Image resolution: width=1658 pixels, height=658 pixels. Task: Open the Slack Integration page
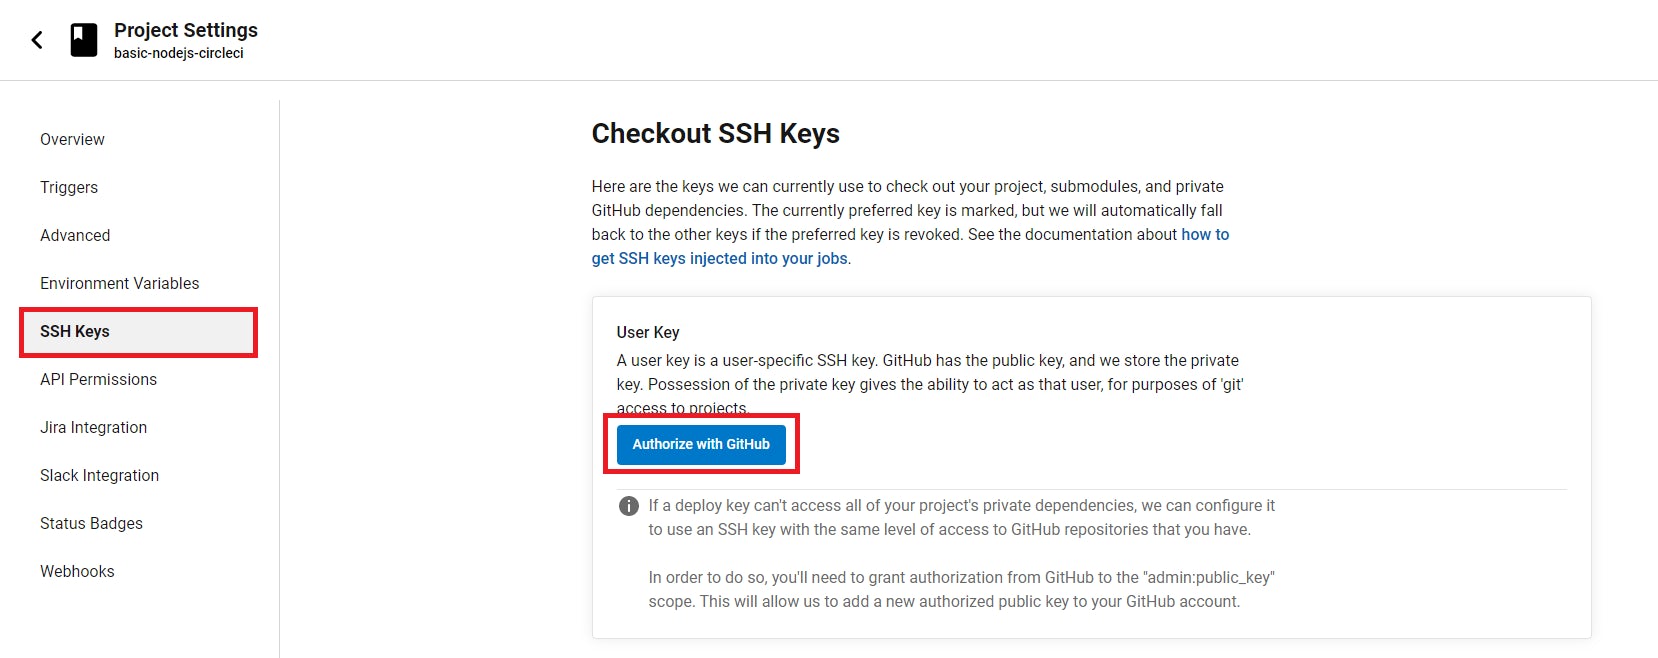tap(99, 475)
